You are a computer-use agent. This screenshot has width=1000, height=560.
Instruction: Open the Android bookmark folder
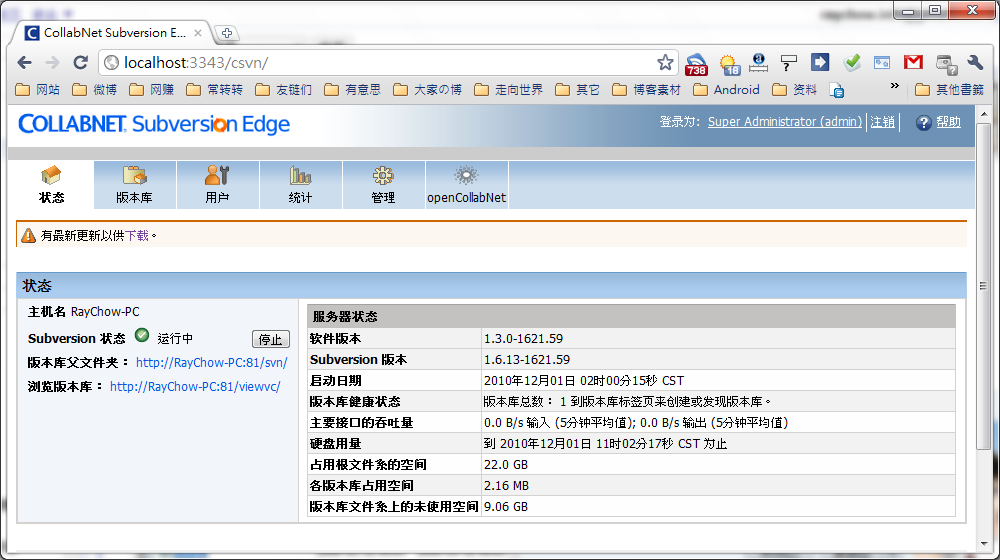tap(726, 90)
